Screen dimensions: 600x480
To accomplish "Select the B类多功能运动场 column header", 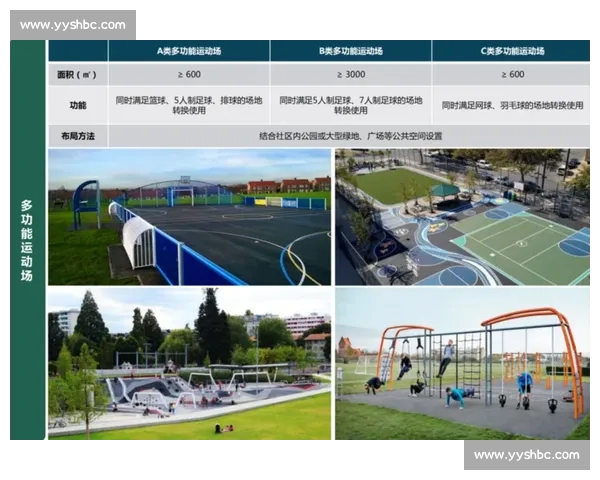I will pyautogui.click(x=350, y=51).
